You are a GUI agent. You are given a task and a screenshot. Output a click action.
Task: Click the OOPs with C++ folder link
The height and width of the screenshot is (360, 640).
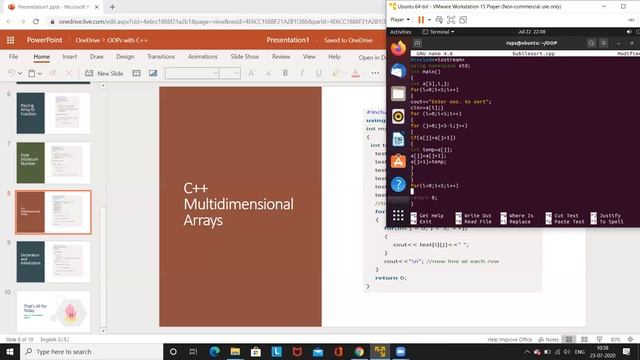[x=127, y=40]
